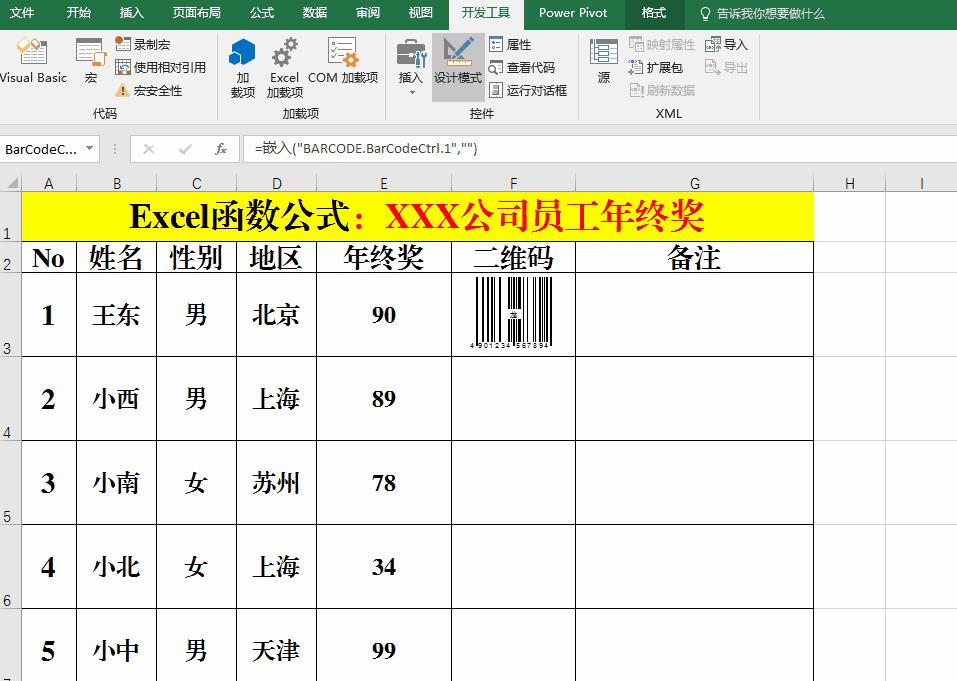The height and width of the screenshot is (681, 957).
Task: Click the formula bar with 嵌入 formula
Action: [x=599, y=149]
